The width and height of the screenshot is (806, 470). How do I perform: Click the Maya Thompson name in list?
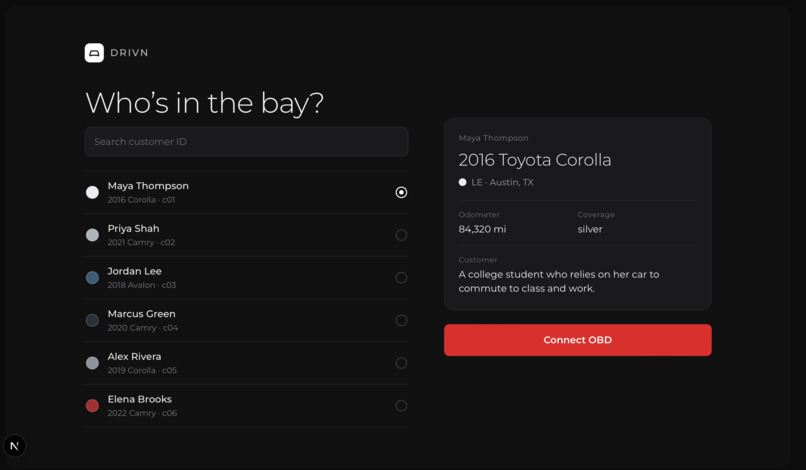[x=148, y=186]
